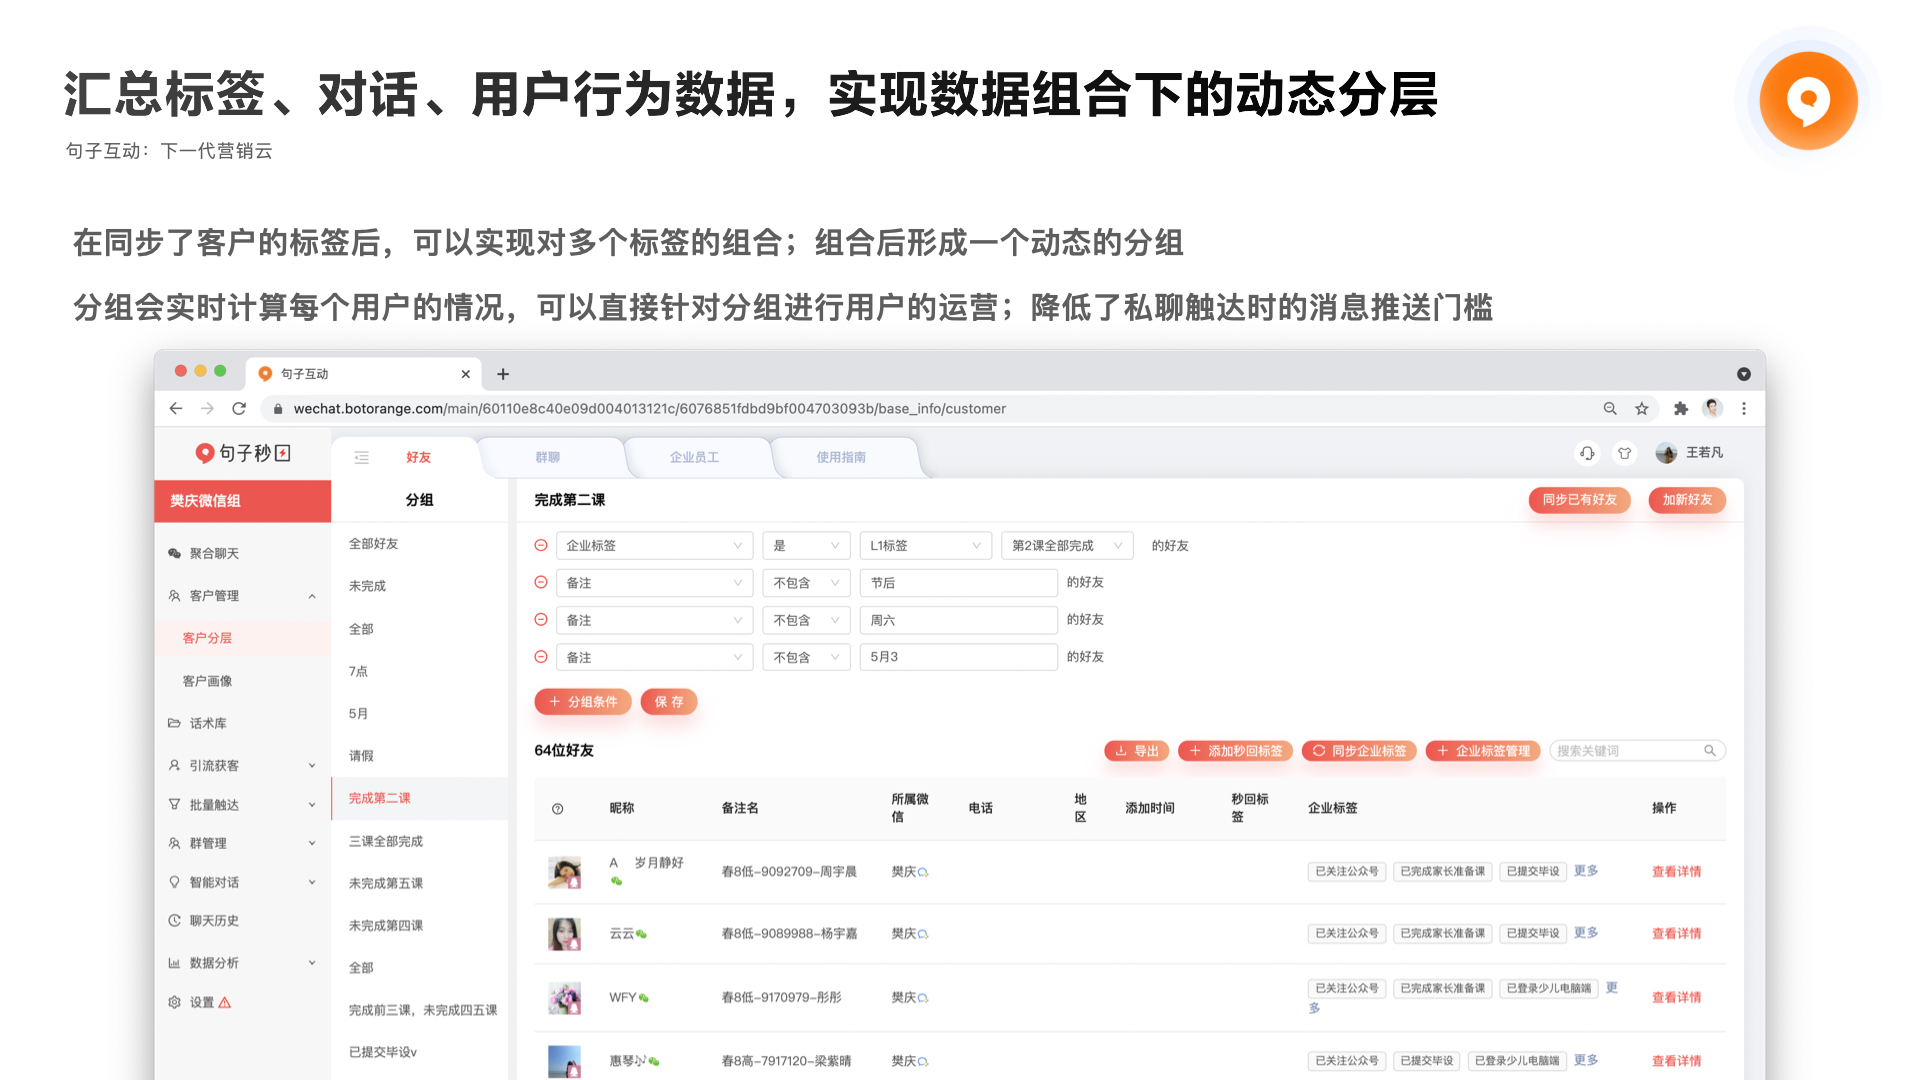The image size is (1920, 1080).
Task: Open the 备注 dropdown in 节后 row
Action: [654, 582]
